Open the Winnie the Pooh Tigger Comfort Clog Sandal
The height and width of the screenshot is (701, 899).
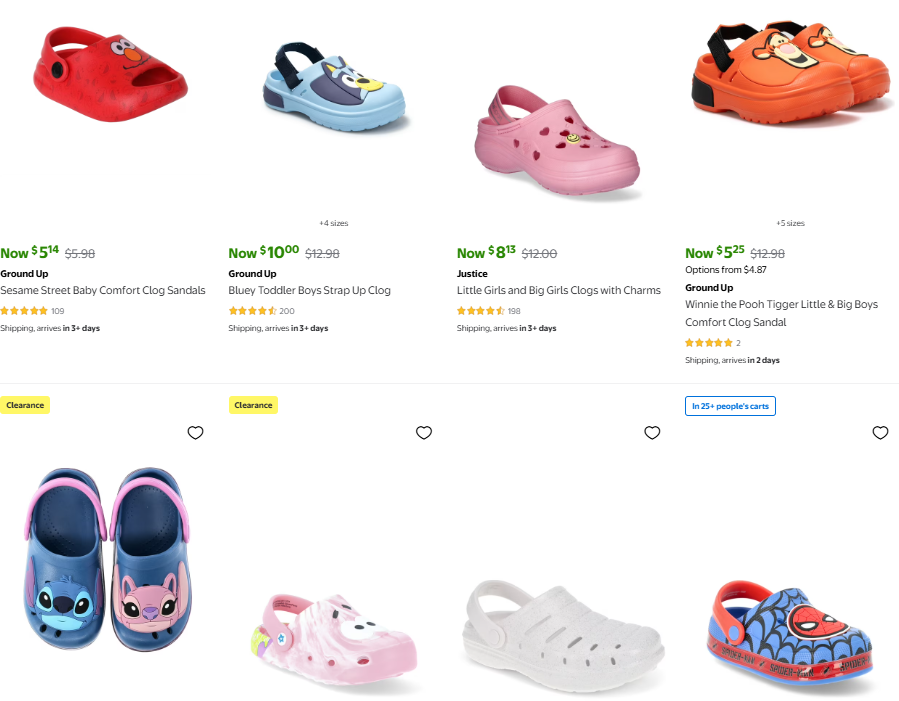click(781, 304)
